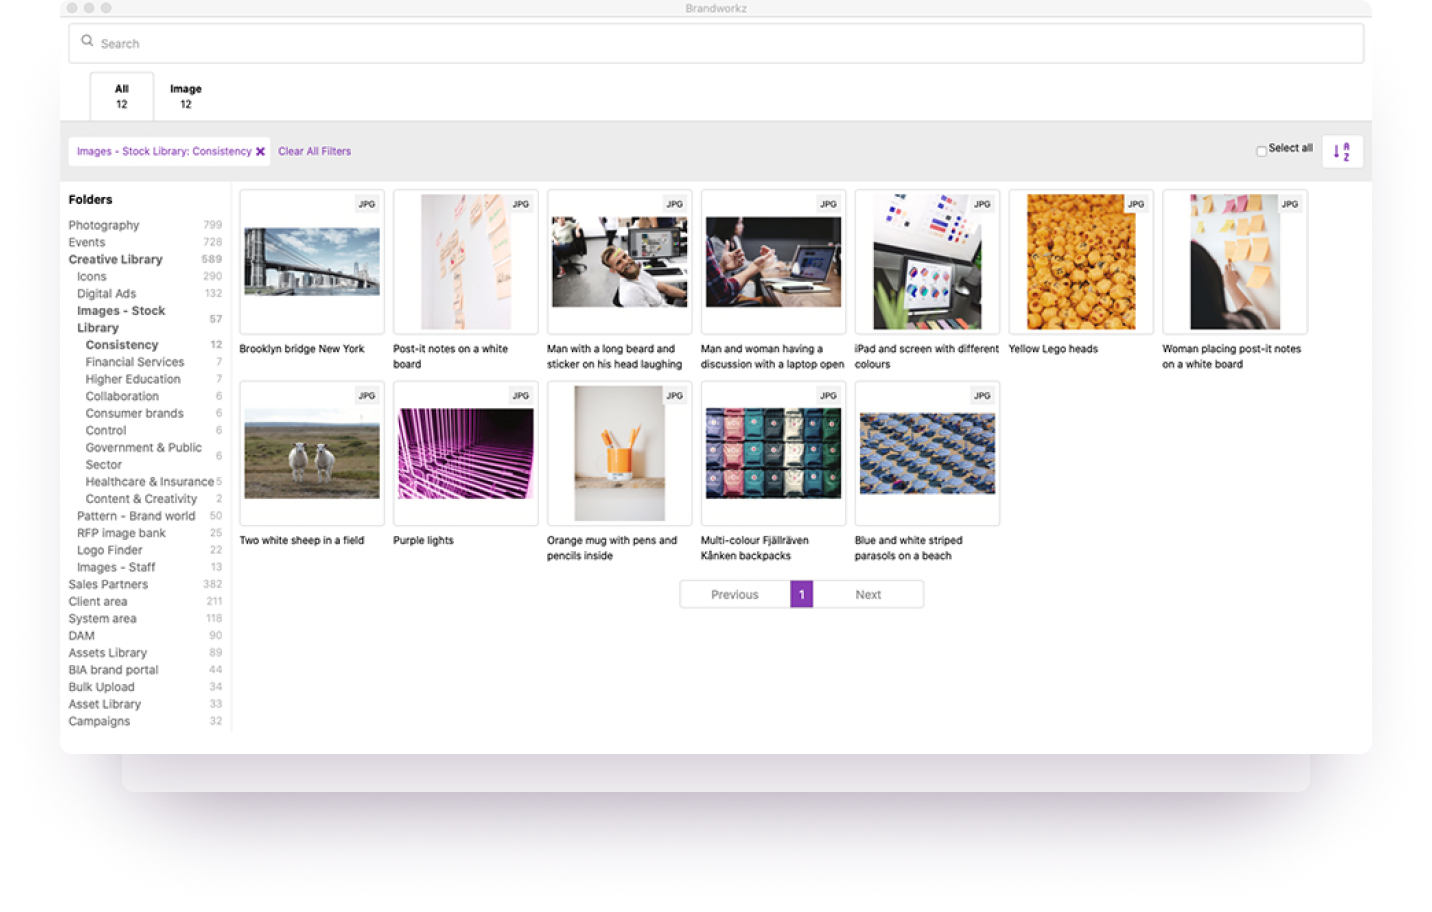Click JPG badge on Two white sheep image
The image size is (1432, 912).
pyautogui.click(x=367, y=396)
